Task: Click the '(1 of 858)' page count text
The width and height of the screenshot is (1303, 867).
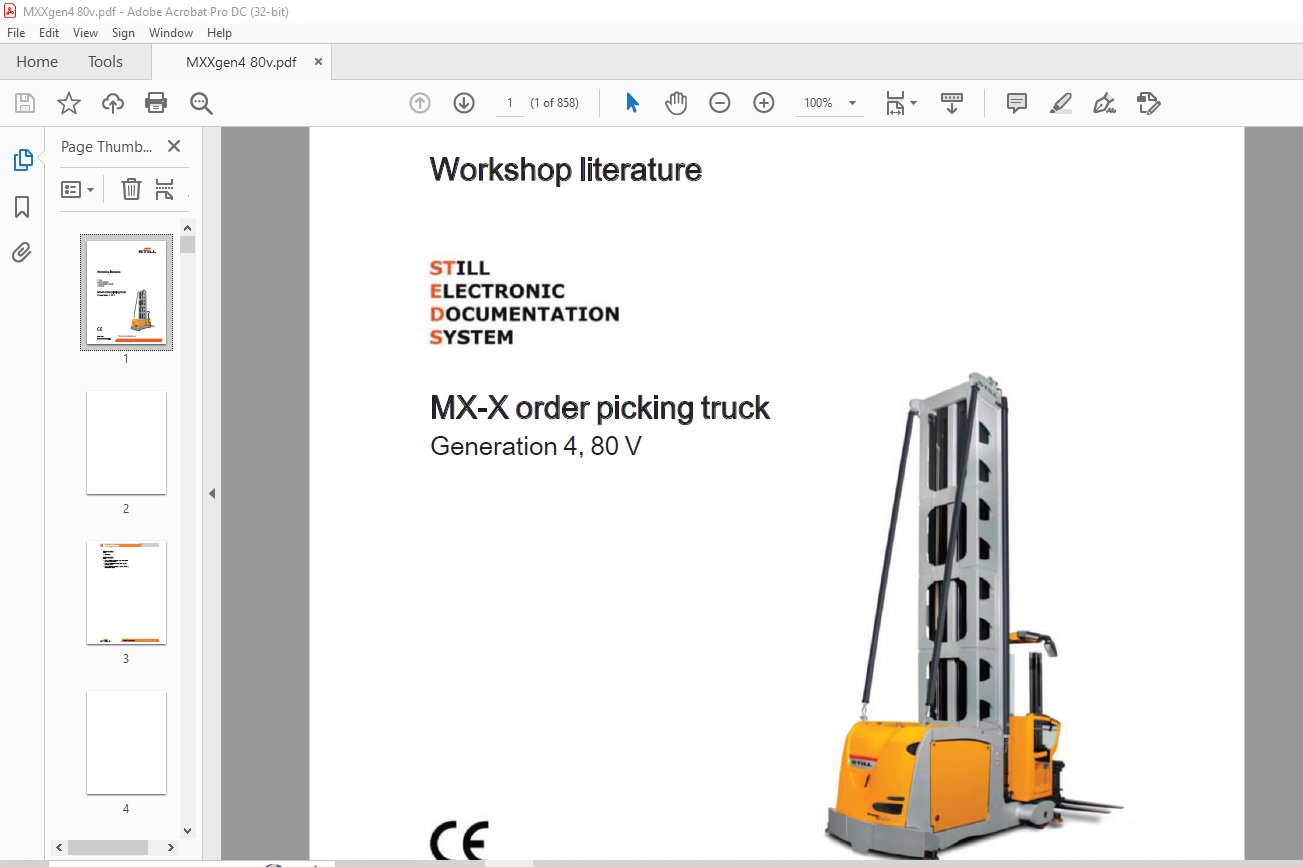Action: 554,103
